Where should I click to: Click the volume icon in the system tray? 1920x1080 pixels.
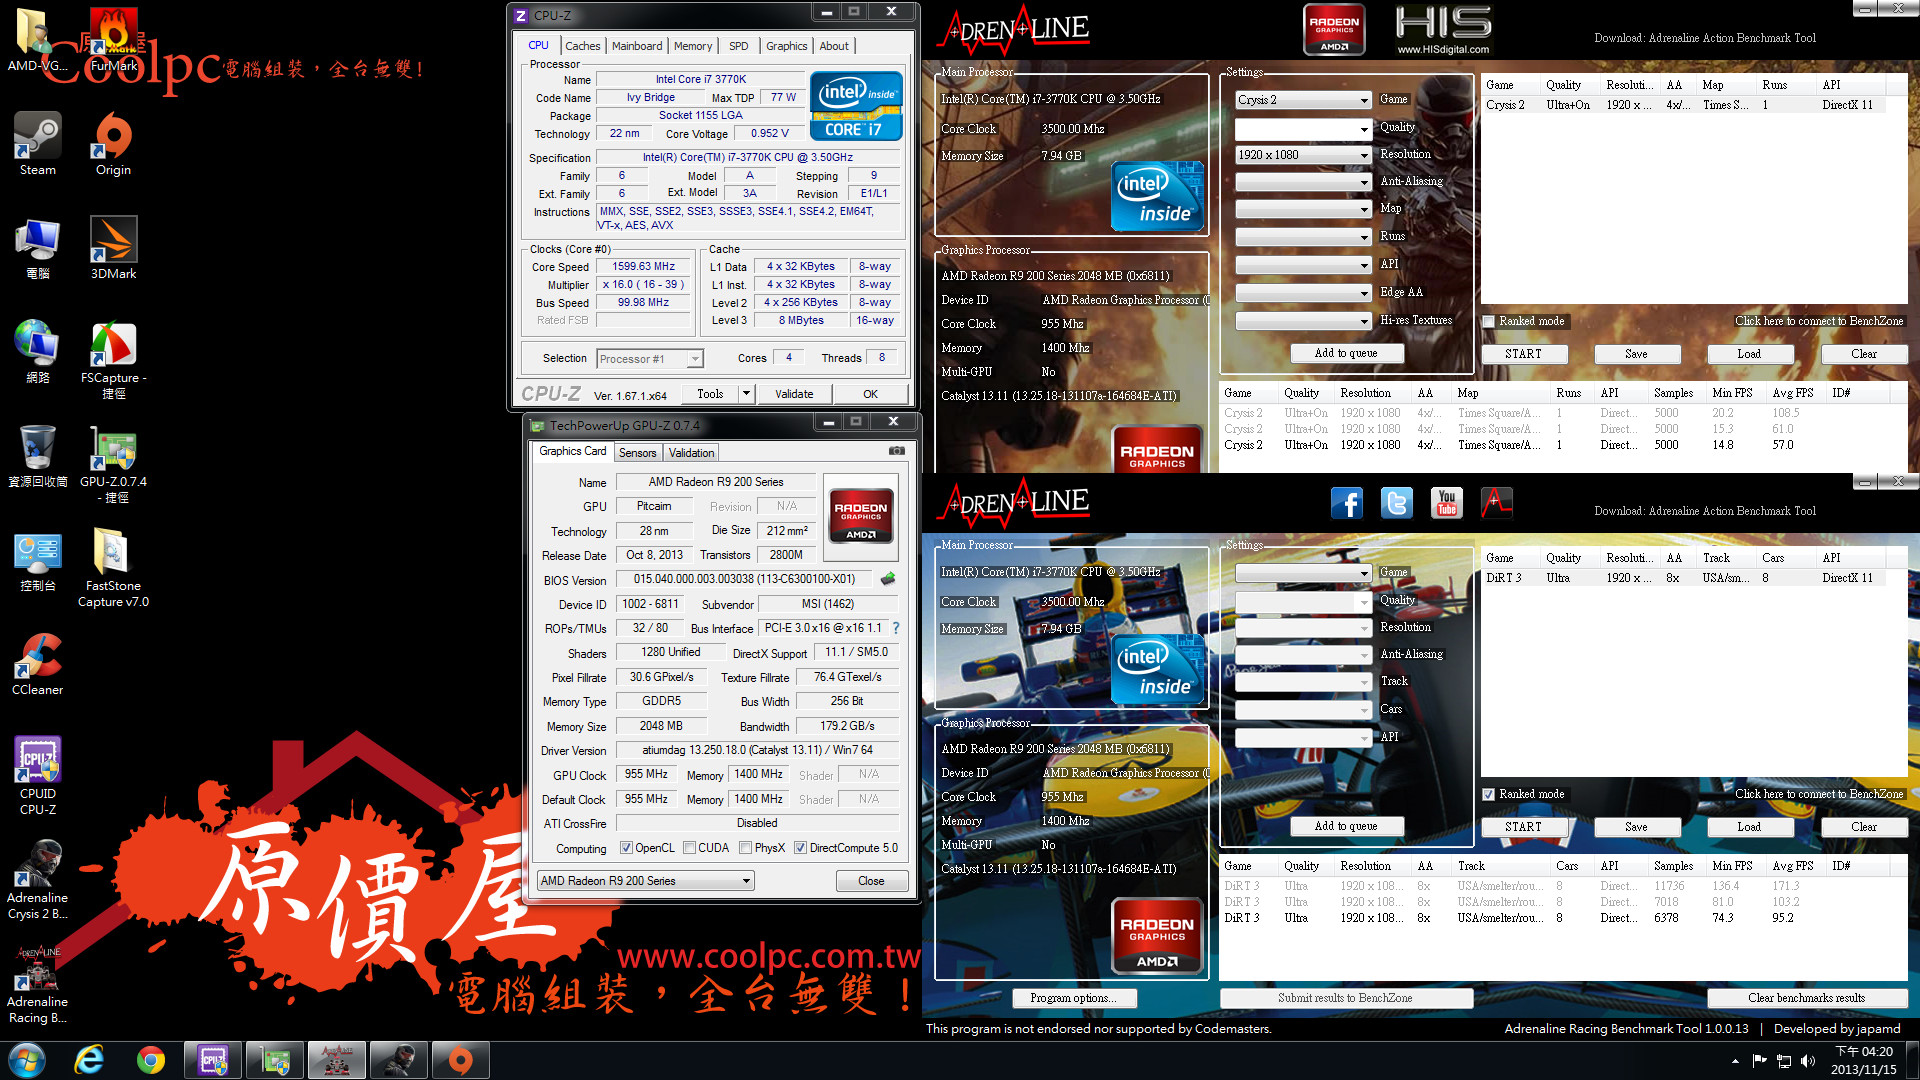[x=1807, y=1060]
